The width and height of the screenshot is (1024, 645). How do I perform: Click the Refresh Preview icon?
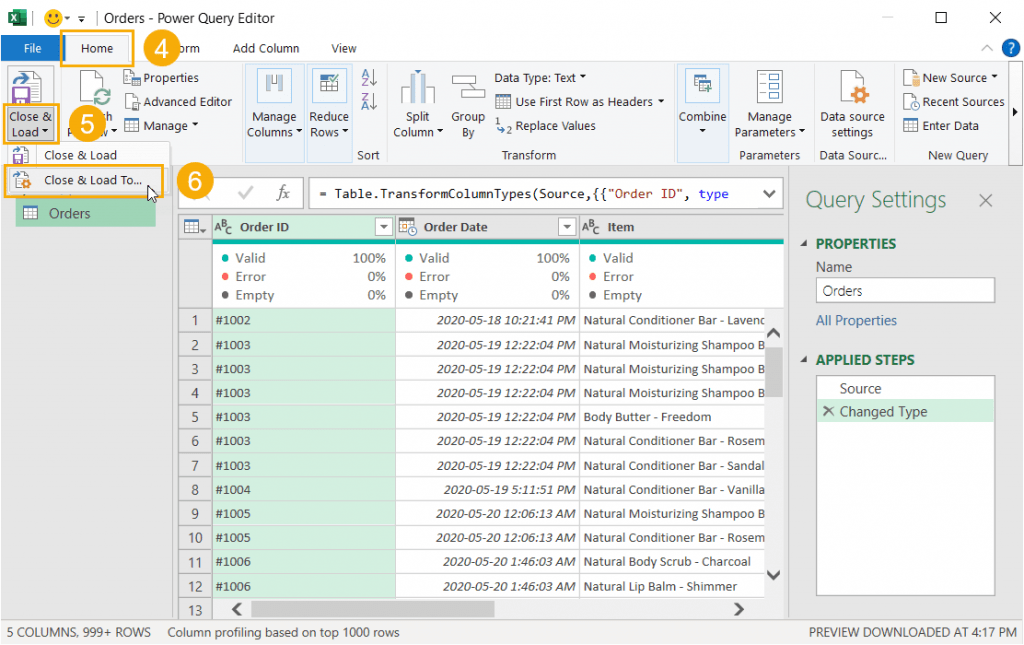94,89
